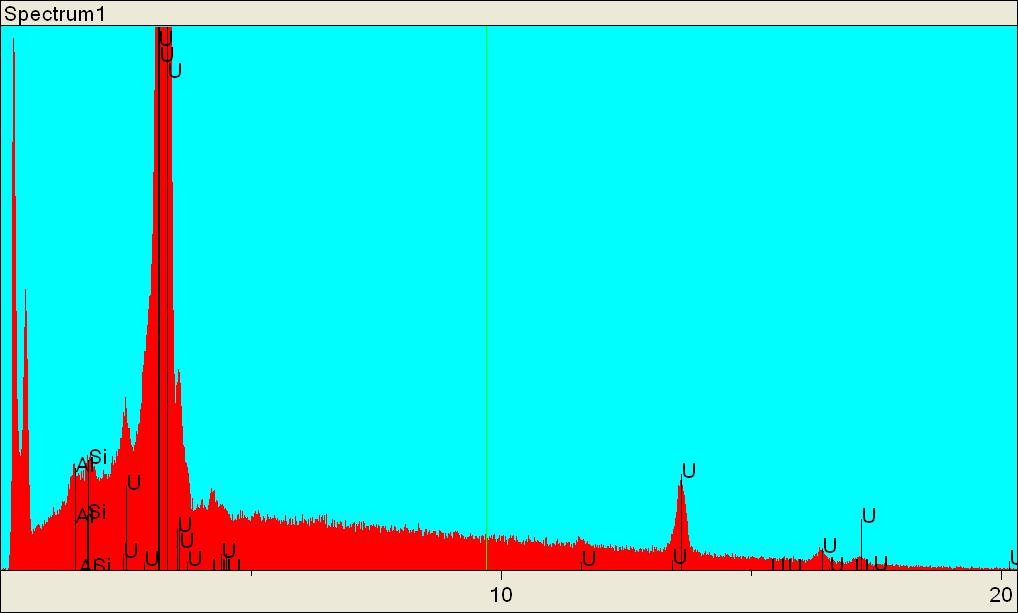
Task: Click the U label atop the tall thin marker line before 20
Action: tap(869, 516)
